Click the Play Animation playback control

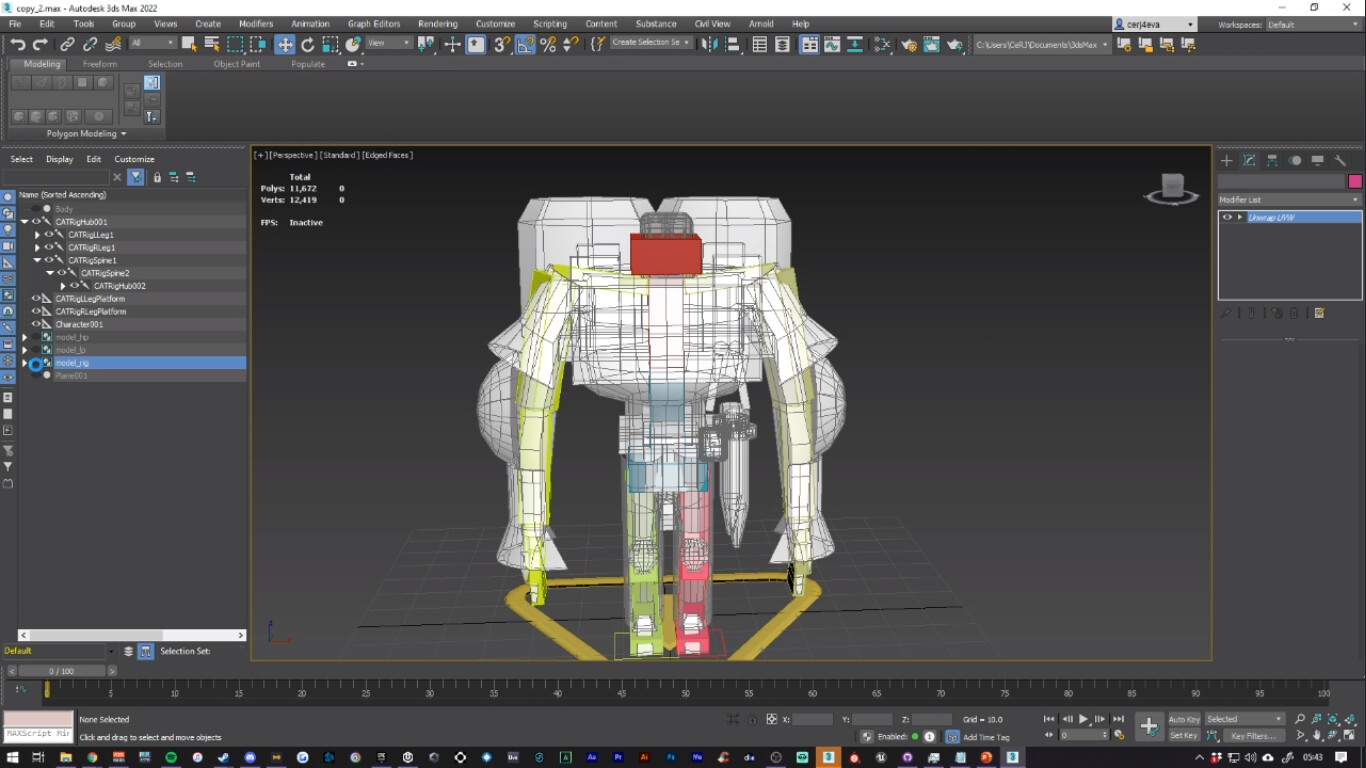[1084, 719]
